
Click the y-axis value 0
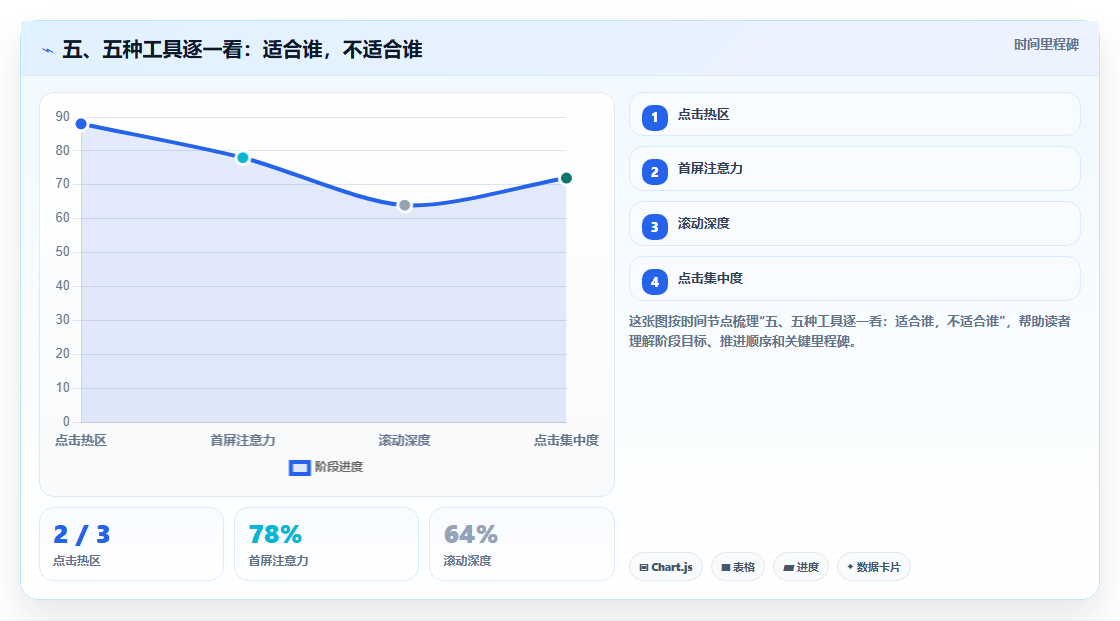(x=66, y=422)
